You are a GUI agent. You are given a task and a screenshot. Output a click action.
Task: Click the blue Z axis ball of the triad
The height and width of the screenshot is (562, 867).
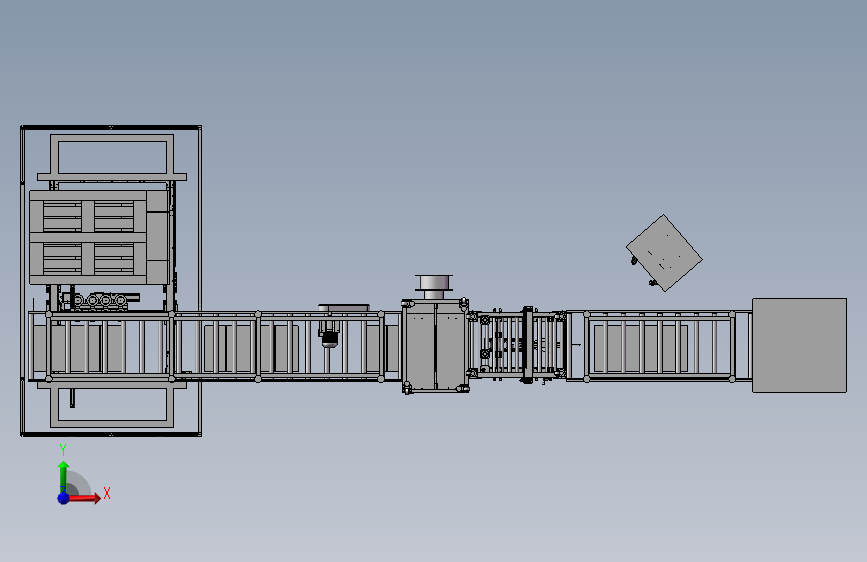click(64, 498)
